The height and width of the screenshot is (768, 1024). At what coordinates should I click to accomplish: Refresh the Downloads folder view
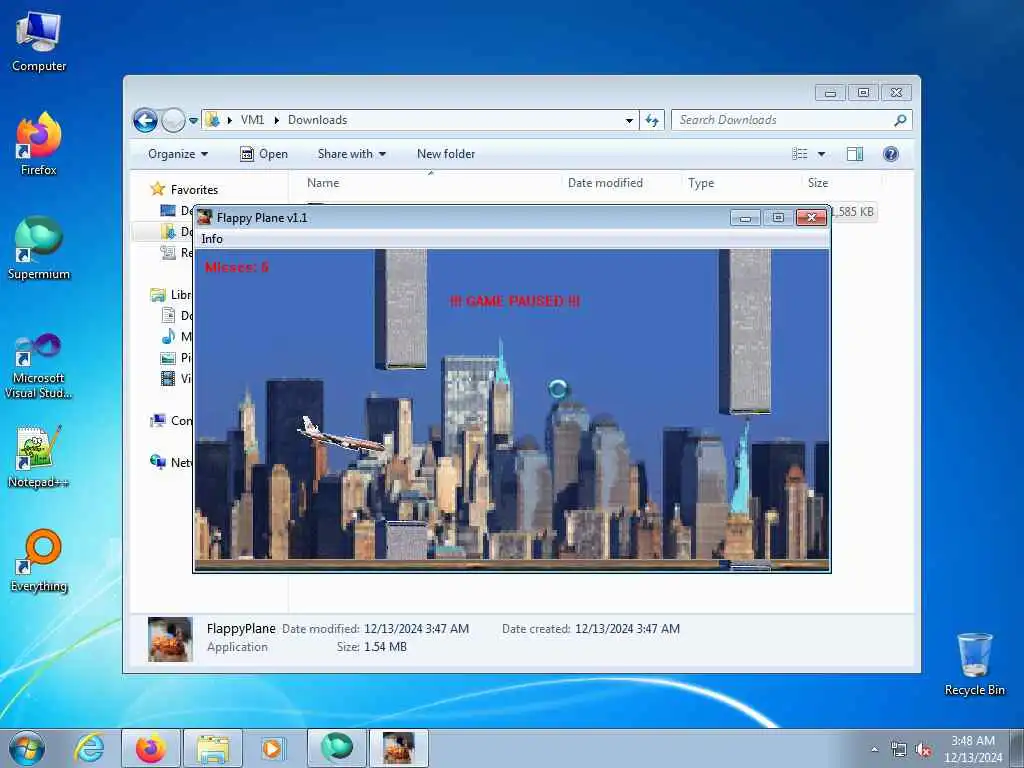pyautogui.click(x=652, y=120)
